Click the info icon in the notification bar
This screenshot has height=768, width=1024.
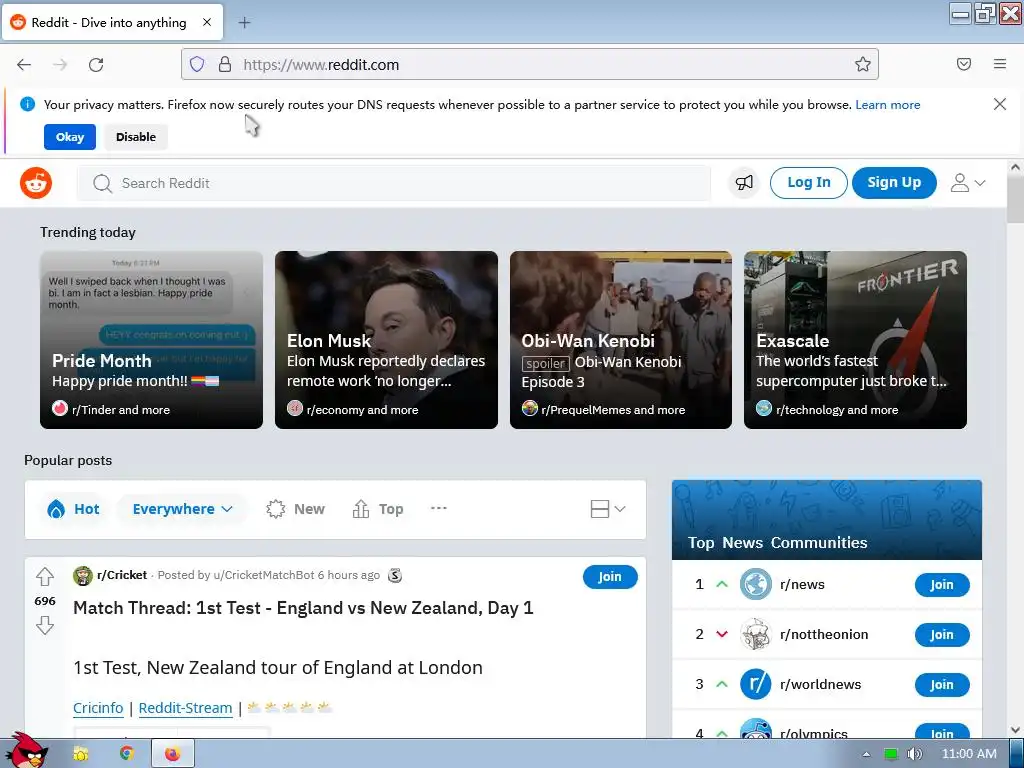tap(27, 104)
